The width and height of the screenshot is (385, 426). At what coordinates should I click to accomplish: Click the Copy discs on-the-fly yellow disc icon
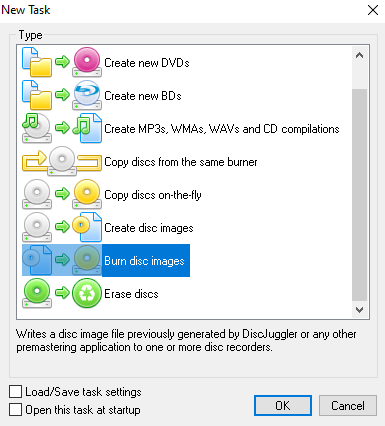[x=87, y=194]
